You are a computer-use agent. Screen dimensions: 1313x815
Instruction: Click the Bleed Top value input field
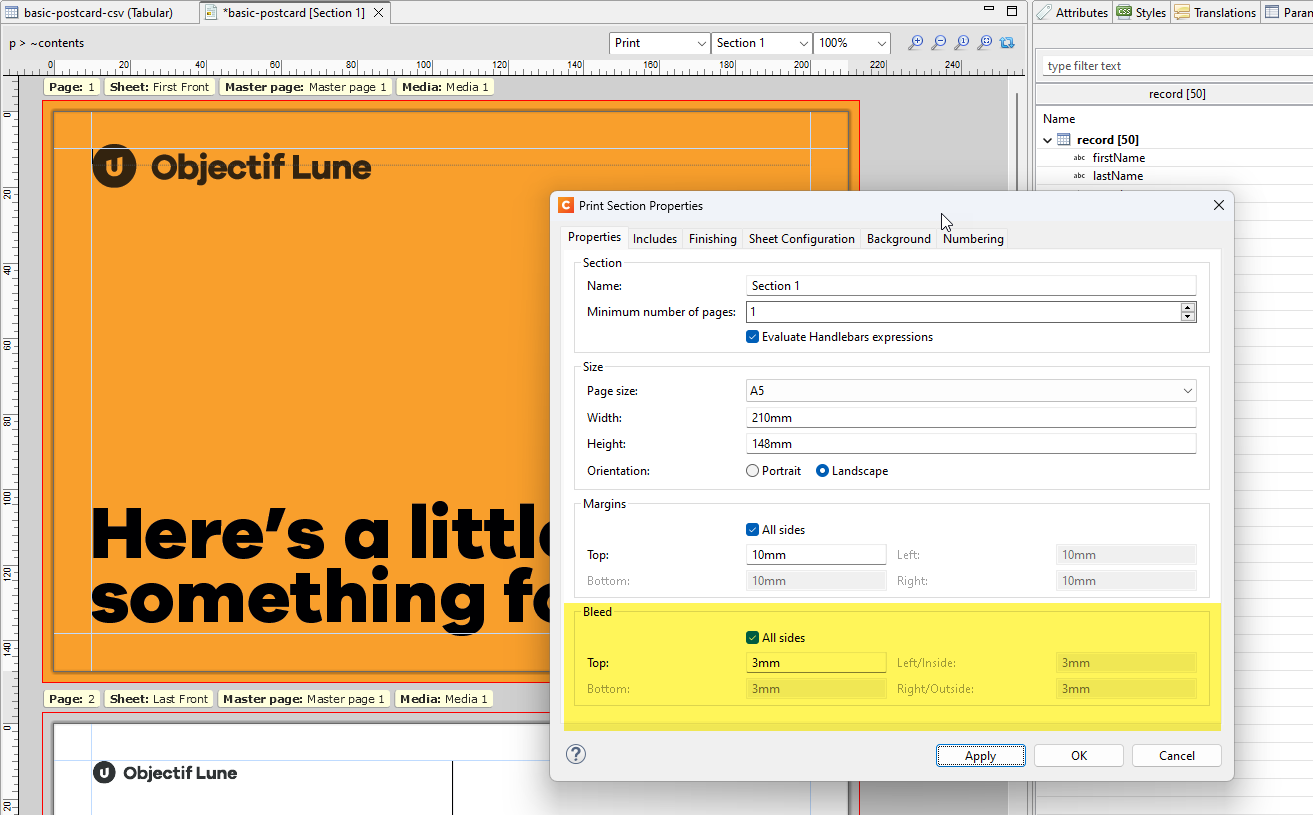click(x=815, y=663)
